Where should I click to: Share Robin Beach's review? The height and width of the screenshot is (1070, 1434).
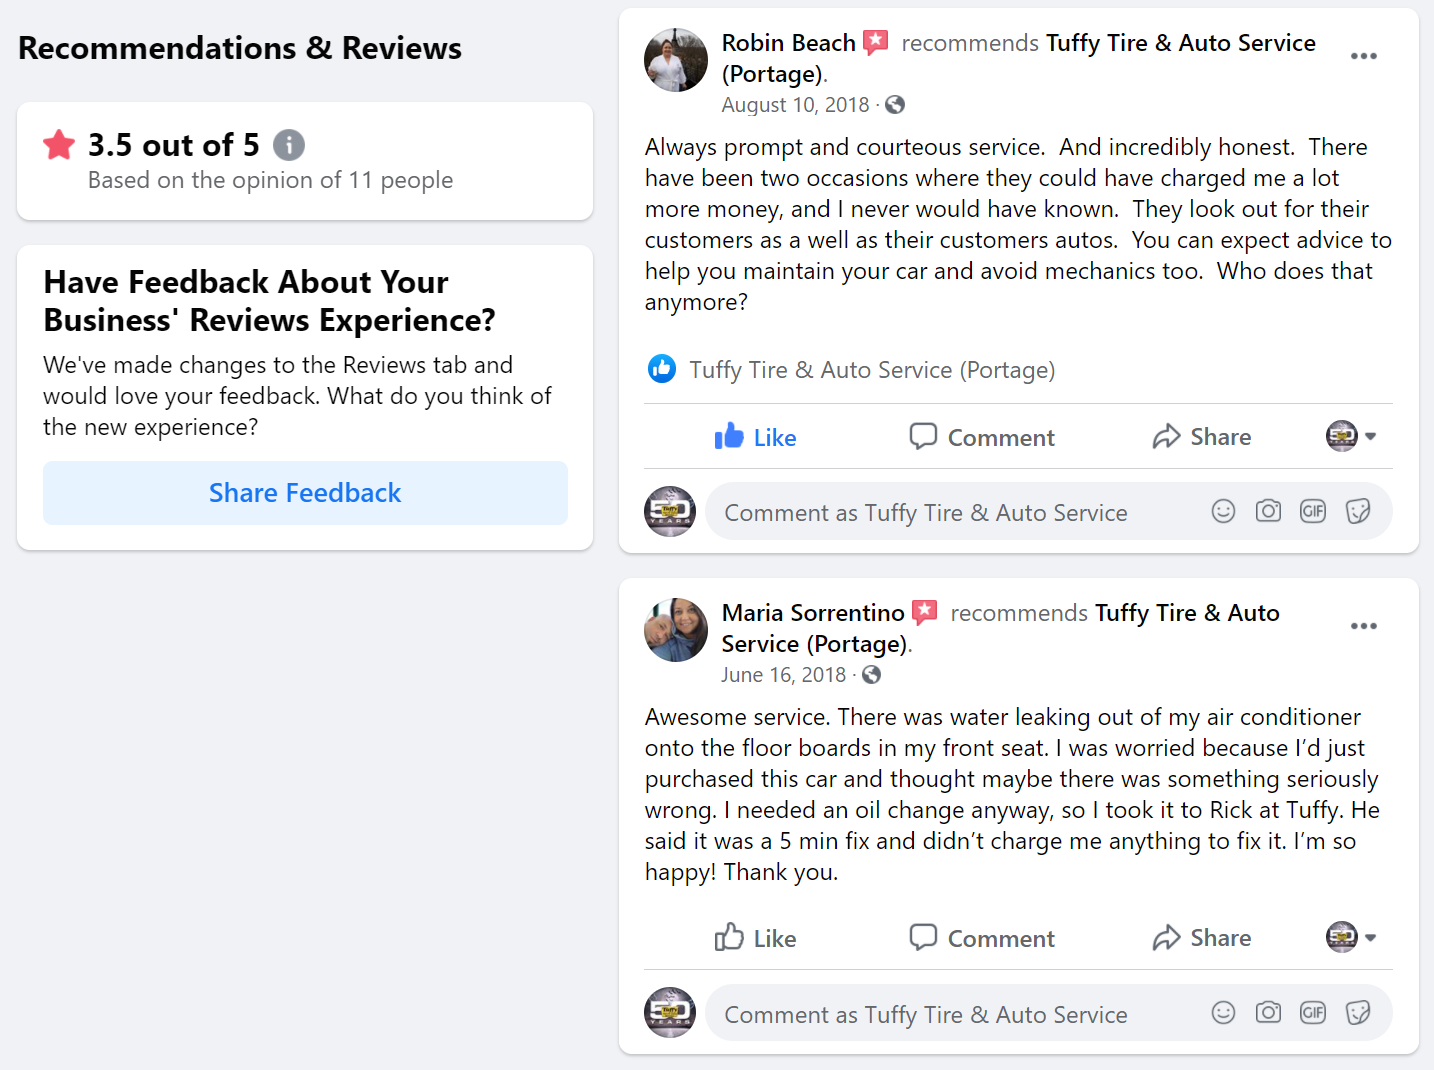pyautogui.click(x=1202, y=437)
